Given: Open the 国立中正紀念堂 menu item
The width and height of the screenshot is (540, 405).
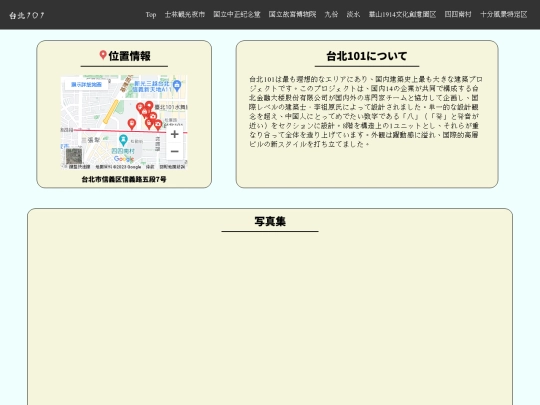Looking at the screenshot, I should (237, 14).
